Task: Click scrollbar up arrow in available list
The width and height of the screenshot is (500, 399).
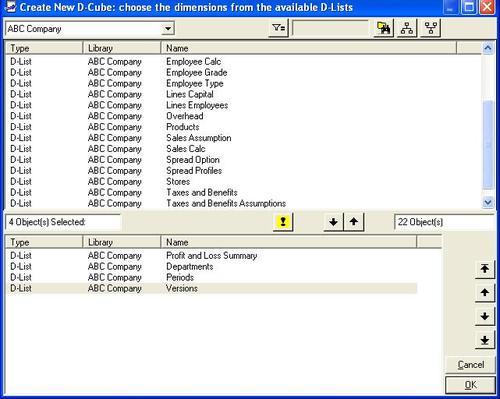Action: [x=488, y=48]
